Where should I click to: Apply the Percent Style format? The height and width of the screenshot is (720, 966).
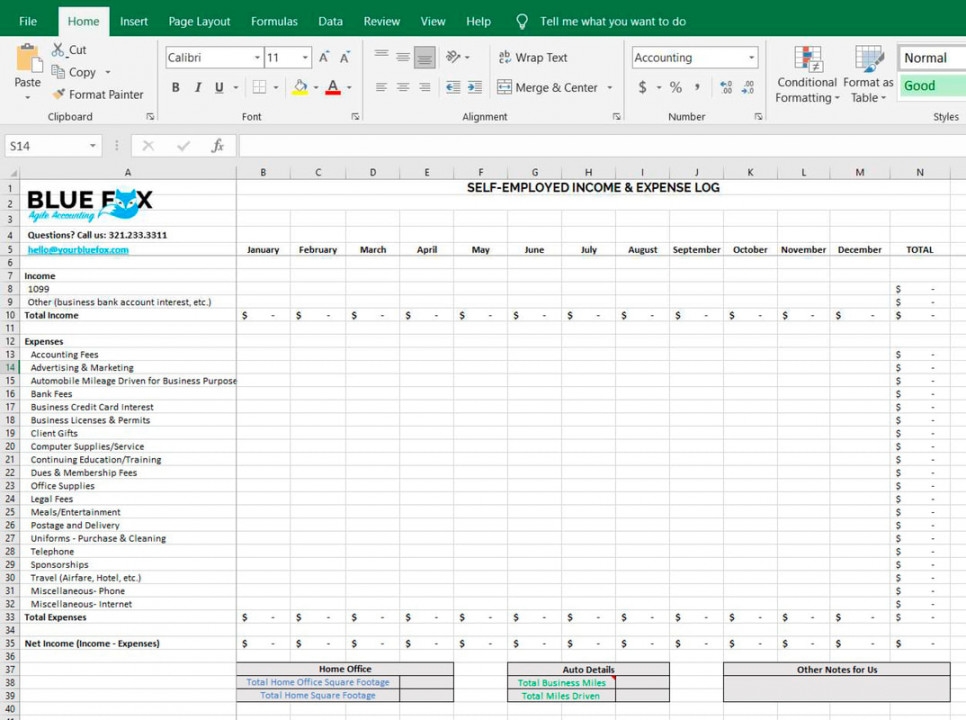tap(674, 88)
